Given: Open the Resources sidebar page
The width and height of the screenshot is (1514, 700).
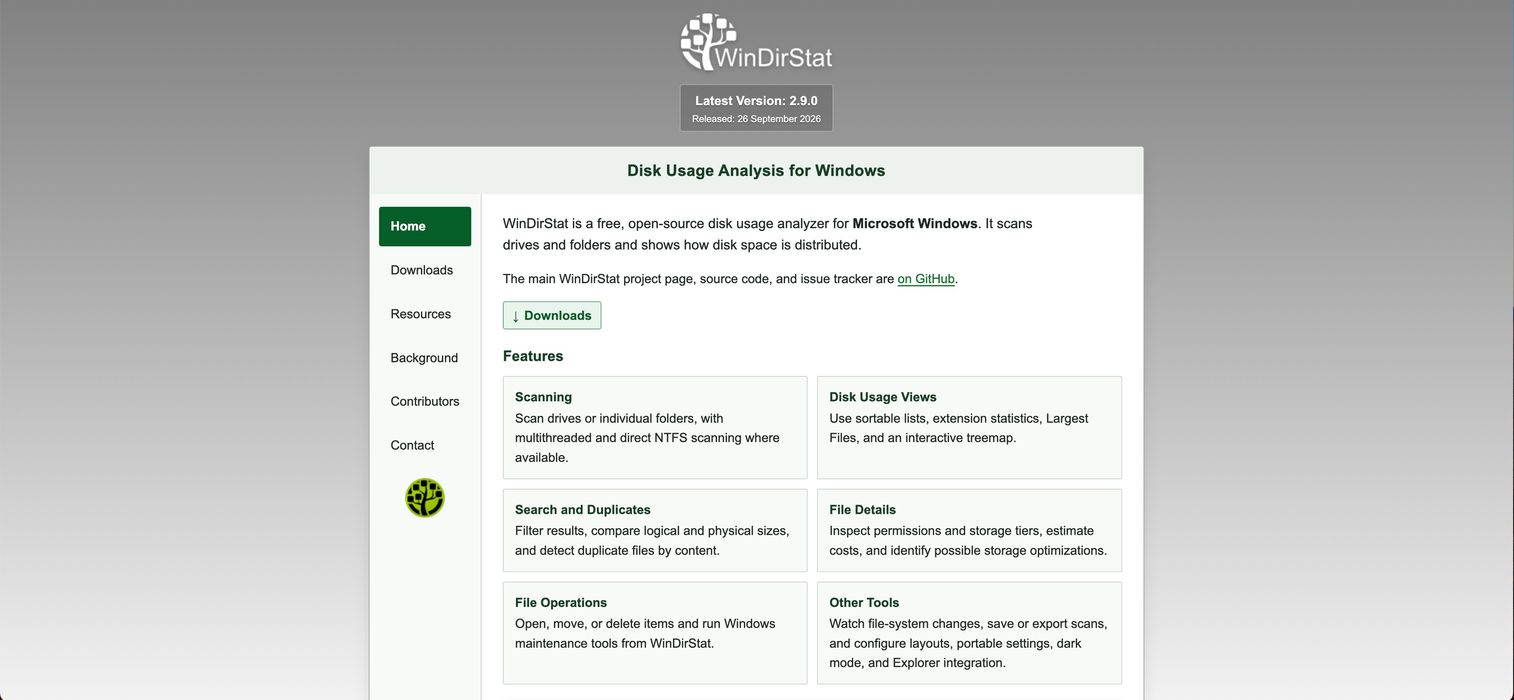Looking at the screenshot, I should click(425, 314).
